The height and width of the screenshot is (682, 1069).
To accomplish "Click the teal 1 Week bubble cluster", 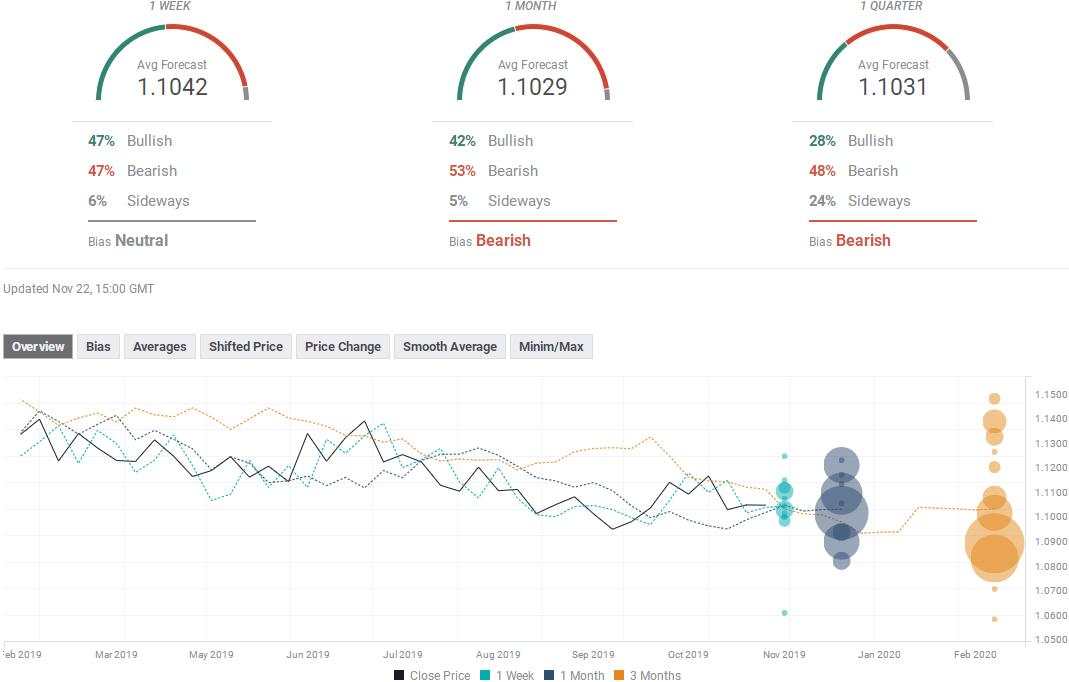I will point(785,501).
